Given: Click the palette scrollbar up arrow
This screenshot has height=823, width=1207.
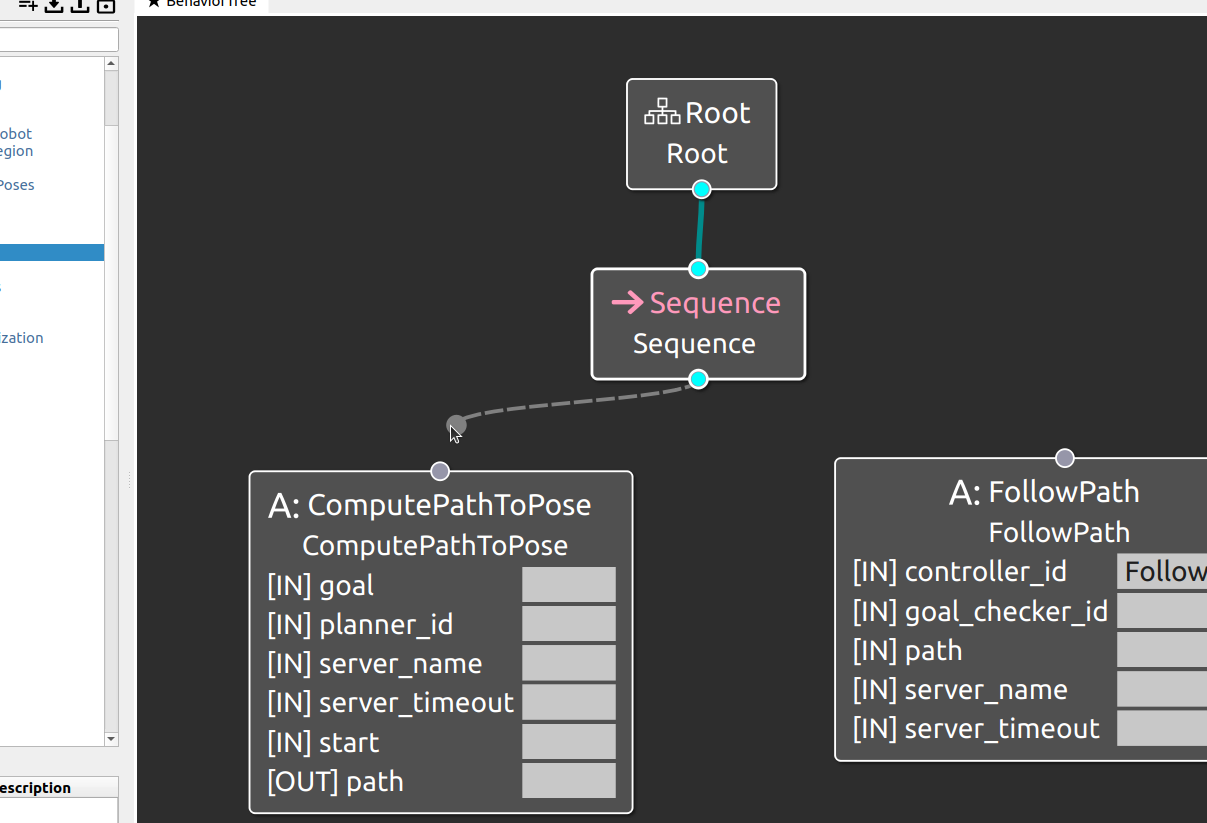Looking at the screenshot, I should coord(111,64).
